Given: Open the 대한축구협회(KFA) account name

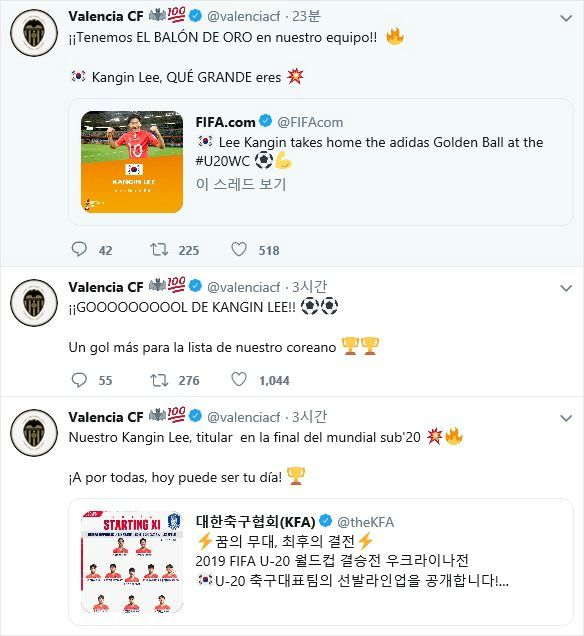Looking at the screenshot, I should coord(256,522).
